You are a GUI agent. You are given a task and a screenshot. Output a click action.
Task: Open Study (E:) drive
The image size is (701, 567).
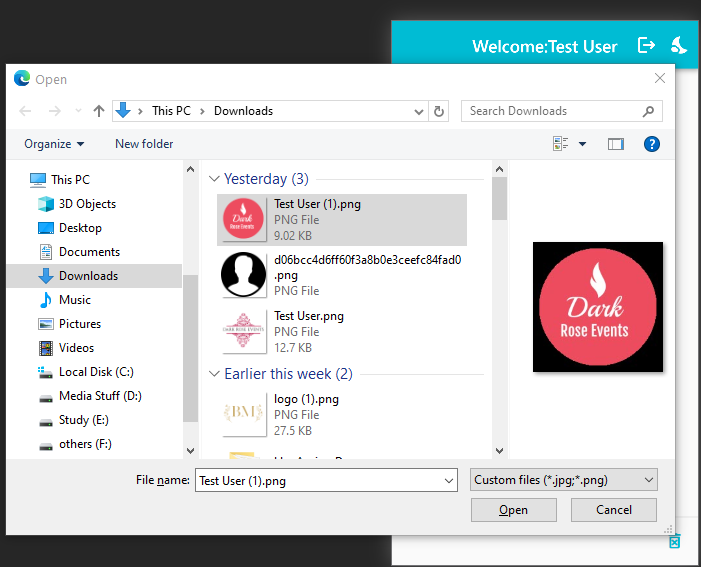tap(84, 420)
